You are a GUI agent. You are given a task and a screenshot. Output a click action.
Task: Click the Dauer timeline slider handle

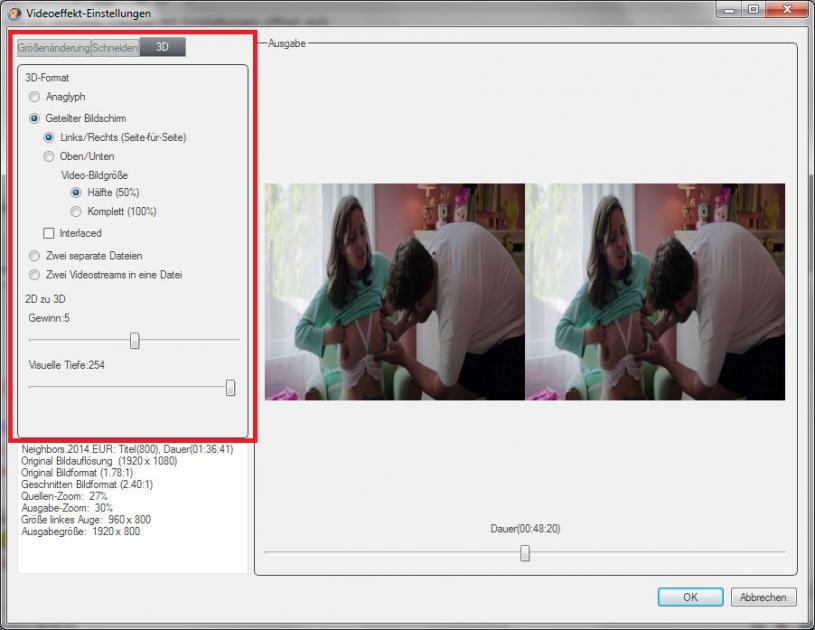point(525,554)
